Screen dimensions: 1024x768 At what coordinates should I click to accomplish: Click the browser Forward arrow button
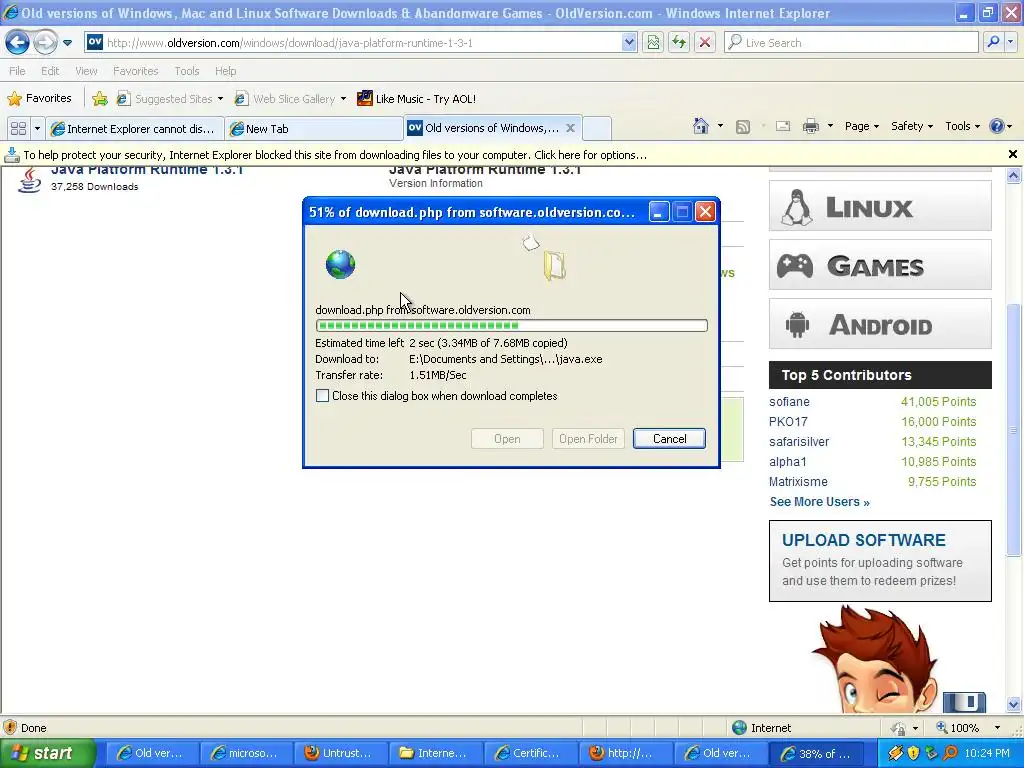pyautogui.click(x=45, y=43)
